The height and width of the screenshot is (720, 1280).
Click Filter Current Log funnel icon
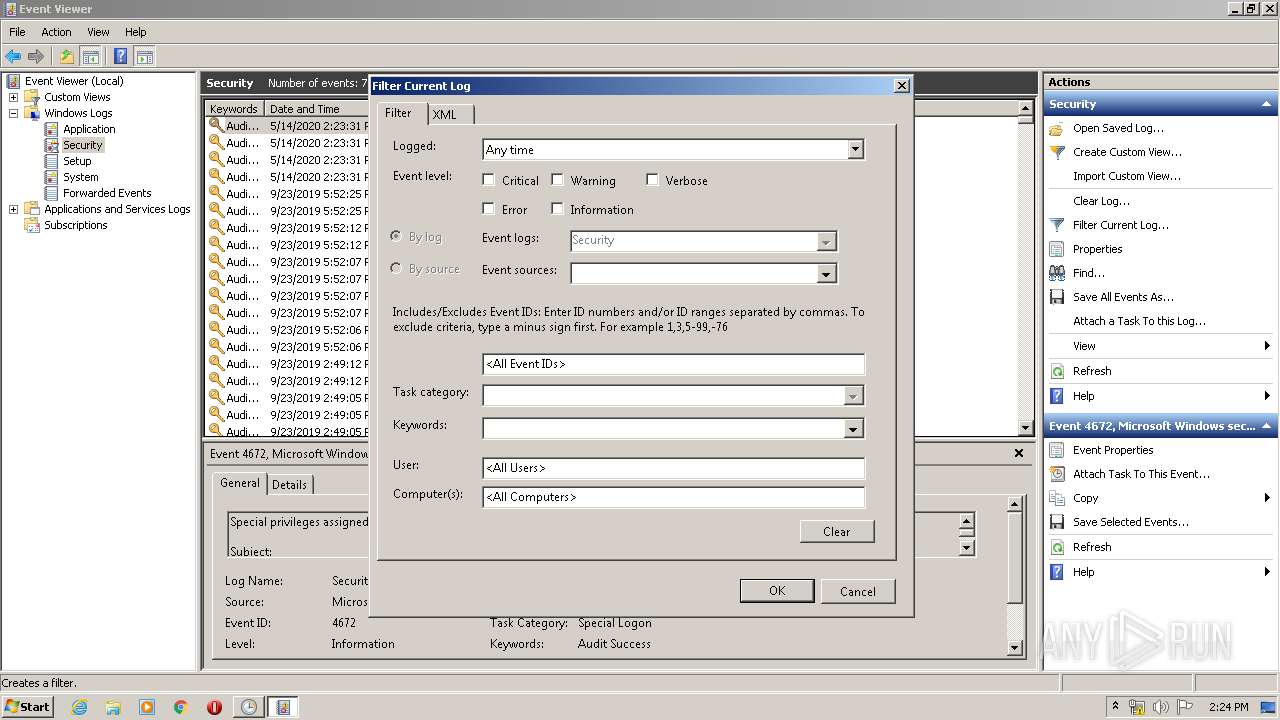pyautogui.click(x=1057, y=225)
